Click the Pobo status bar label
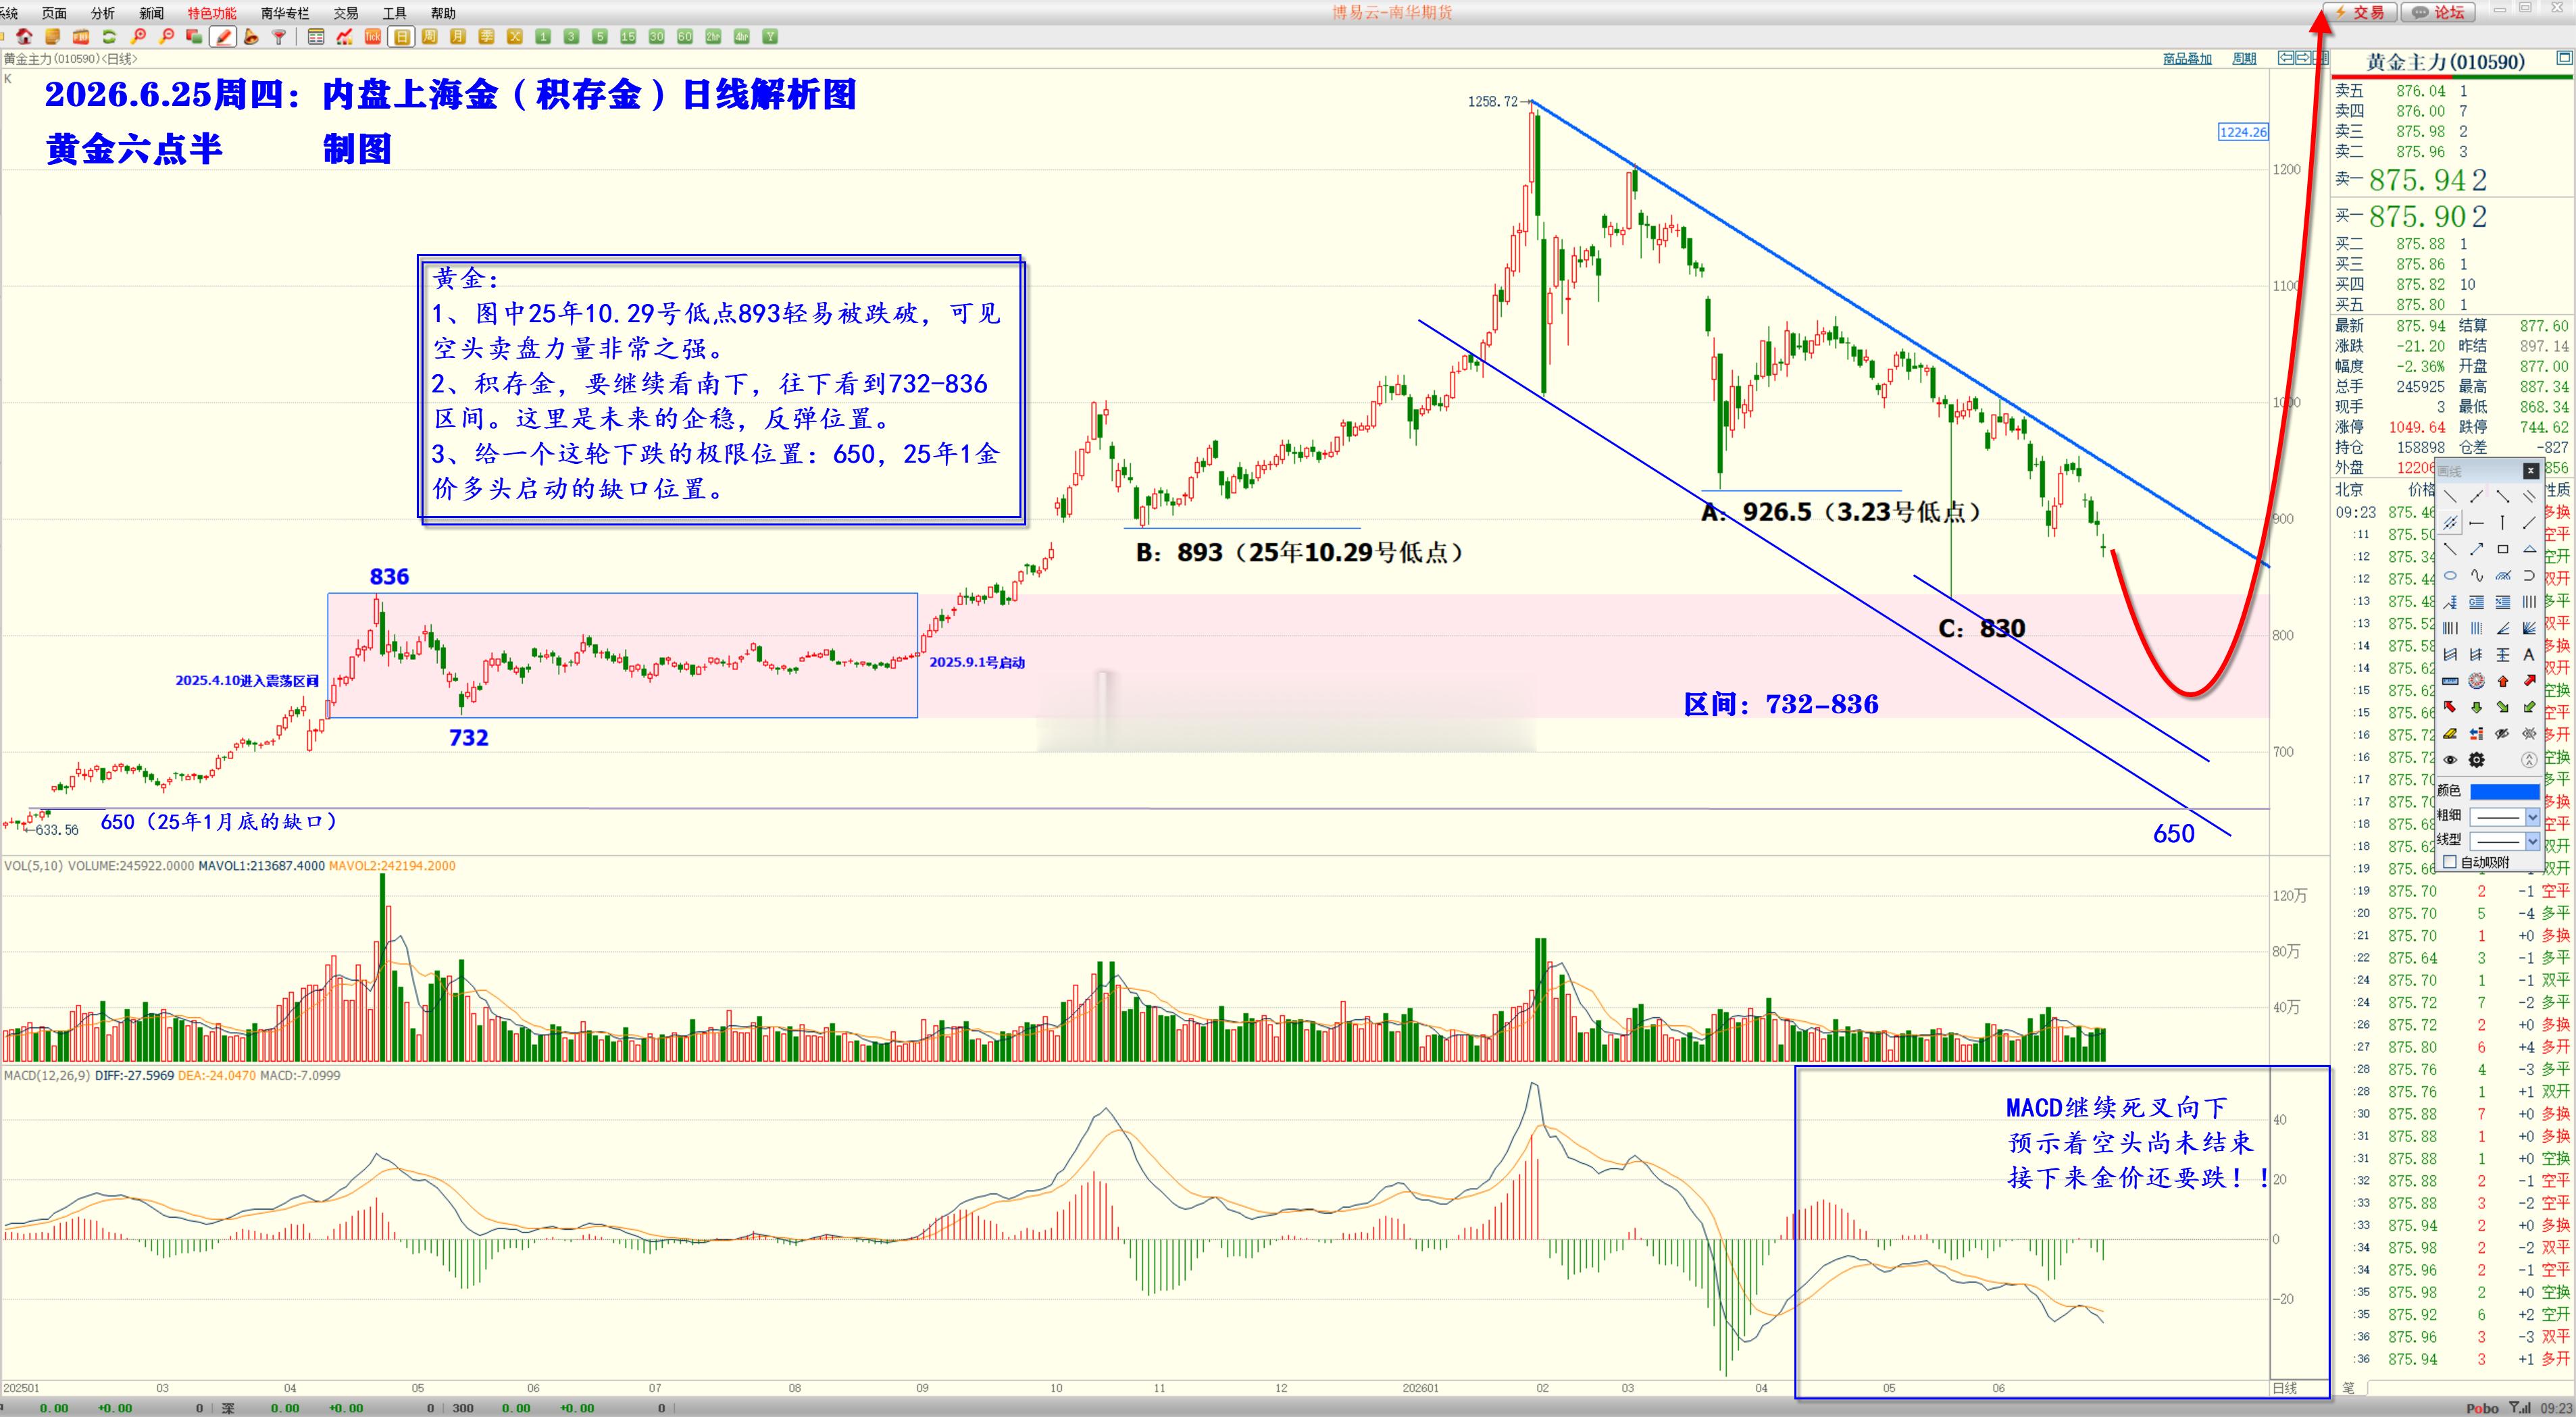The height and width of the screenshot is (1417, 2576). click(x=2482, y=1408)
